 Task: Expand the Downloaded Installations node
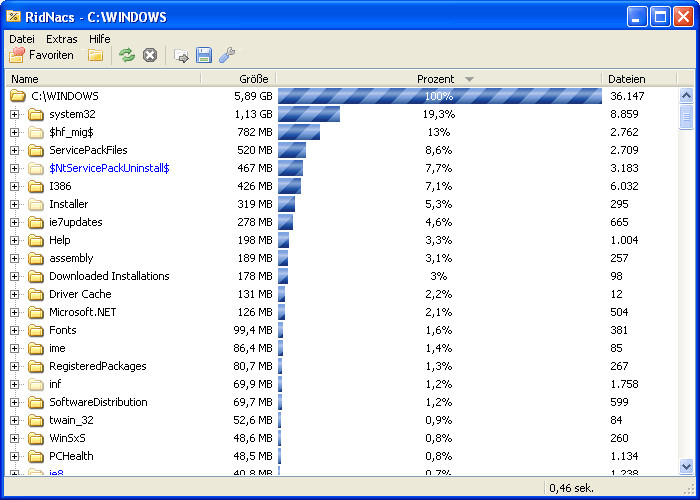(x=15, y=276)
